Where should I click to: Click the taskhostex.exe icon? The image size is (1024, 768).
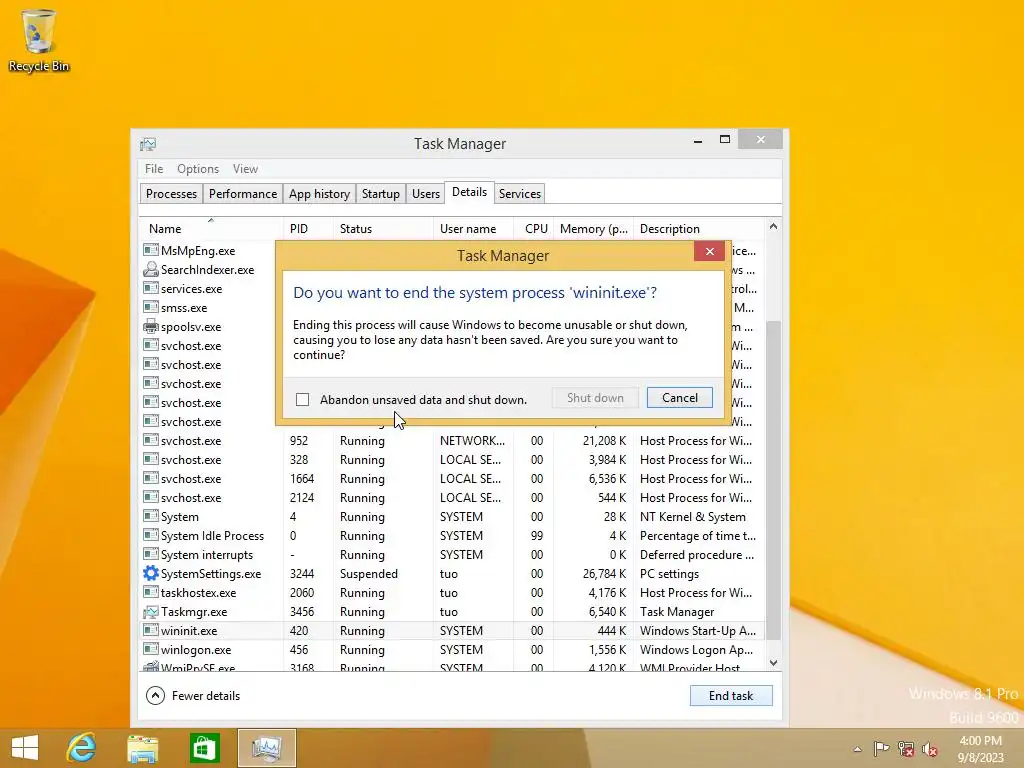tap(151, 592)
